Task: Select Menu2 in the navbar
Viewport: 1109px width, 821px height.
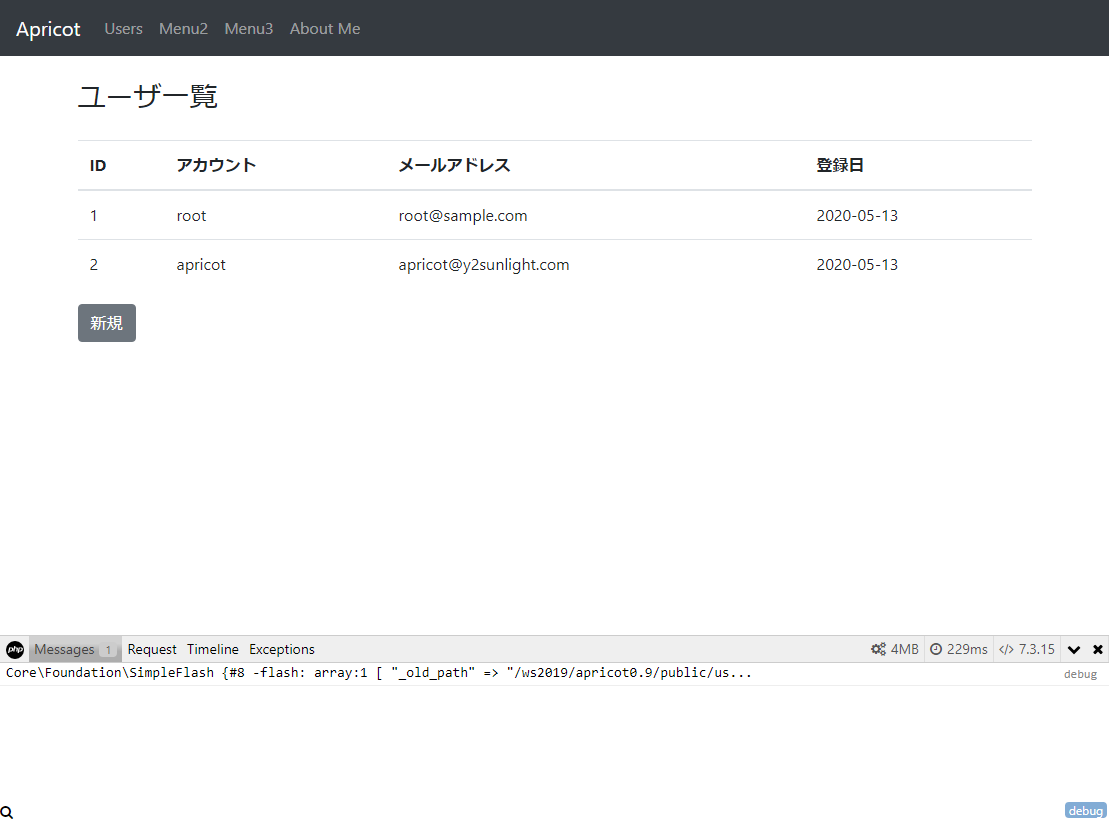Action: pyautogui.click(x=183, y=29)
